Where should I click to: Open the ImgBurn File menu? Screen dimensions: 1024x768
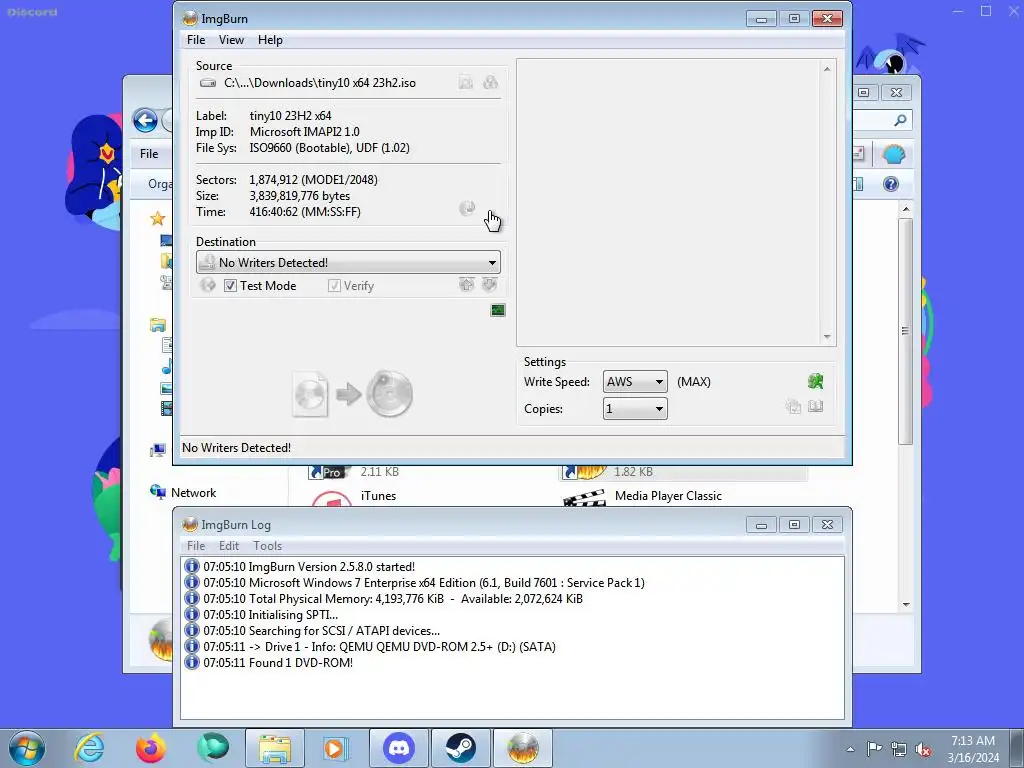[x=196, y=40]
